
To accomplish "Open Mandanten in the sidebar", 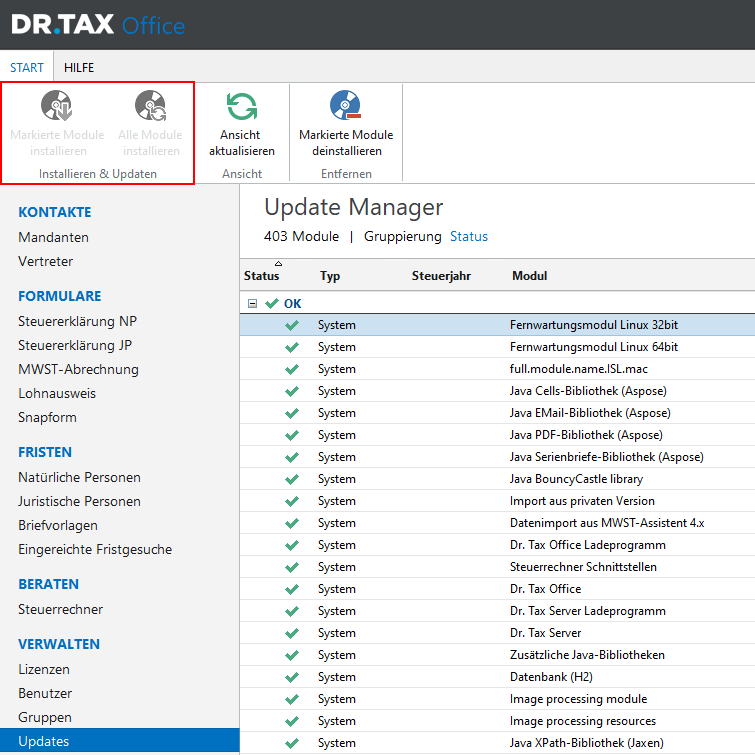I will pyautogui.click(x=53, y=237).
